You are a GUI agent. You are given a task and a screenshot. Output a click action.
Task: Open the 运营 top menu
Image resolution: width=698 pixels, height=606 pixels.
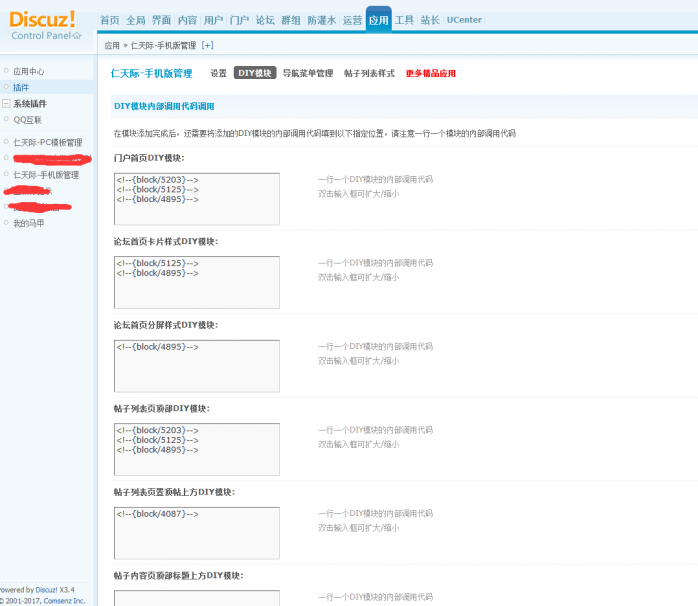(x=352, y=20)
